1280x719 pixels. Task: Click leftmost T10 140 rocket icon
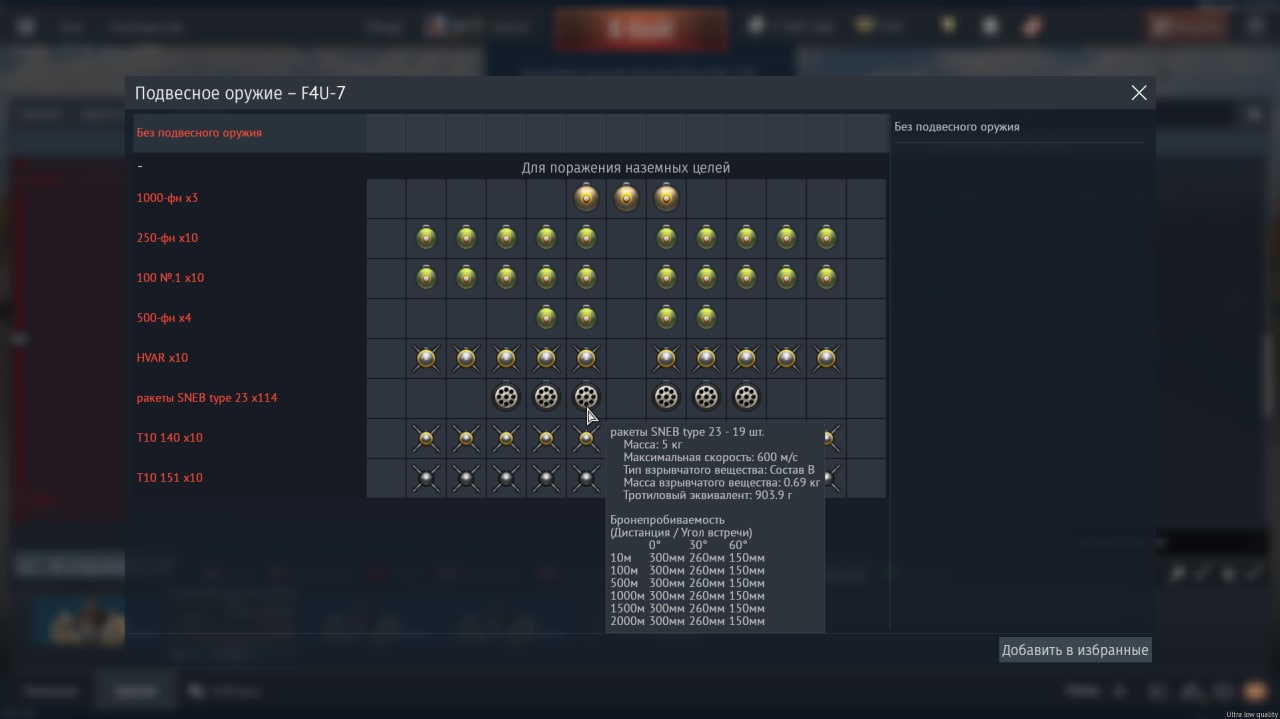point(426,438)
